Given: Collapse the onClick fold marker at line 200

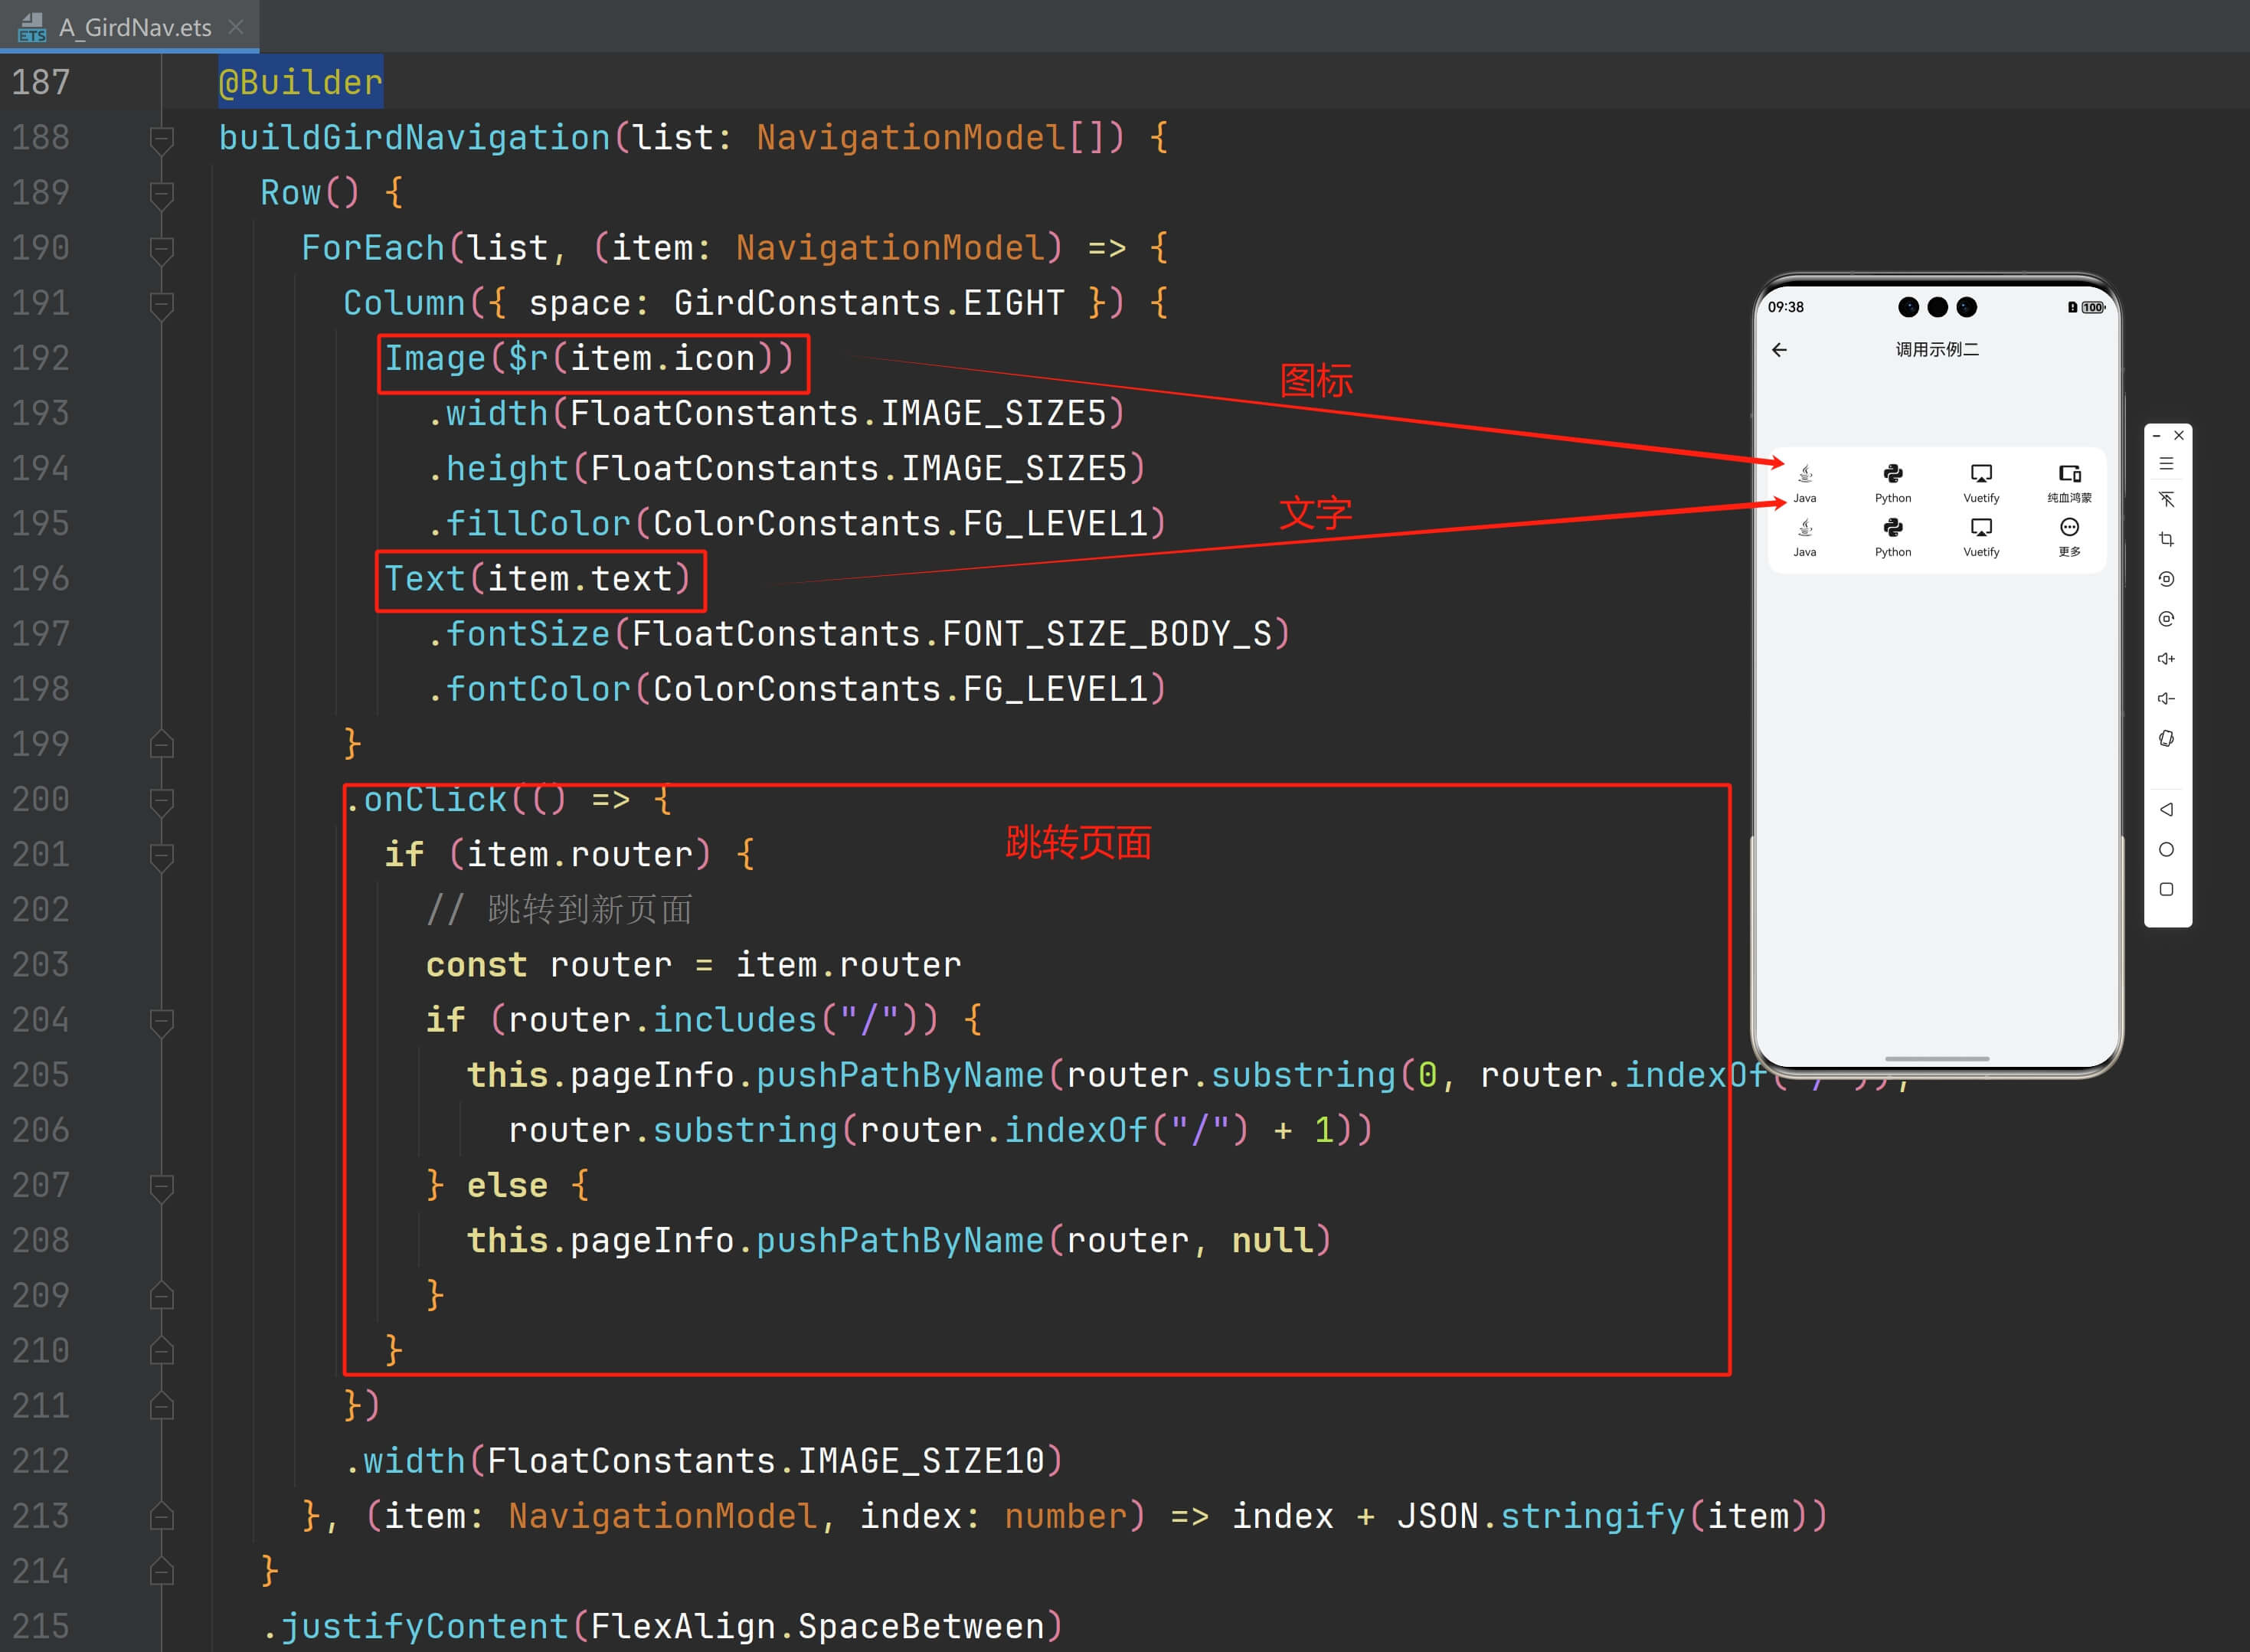Looking at the screenshot, I should point(161,800).
